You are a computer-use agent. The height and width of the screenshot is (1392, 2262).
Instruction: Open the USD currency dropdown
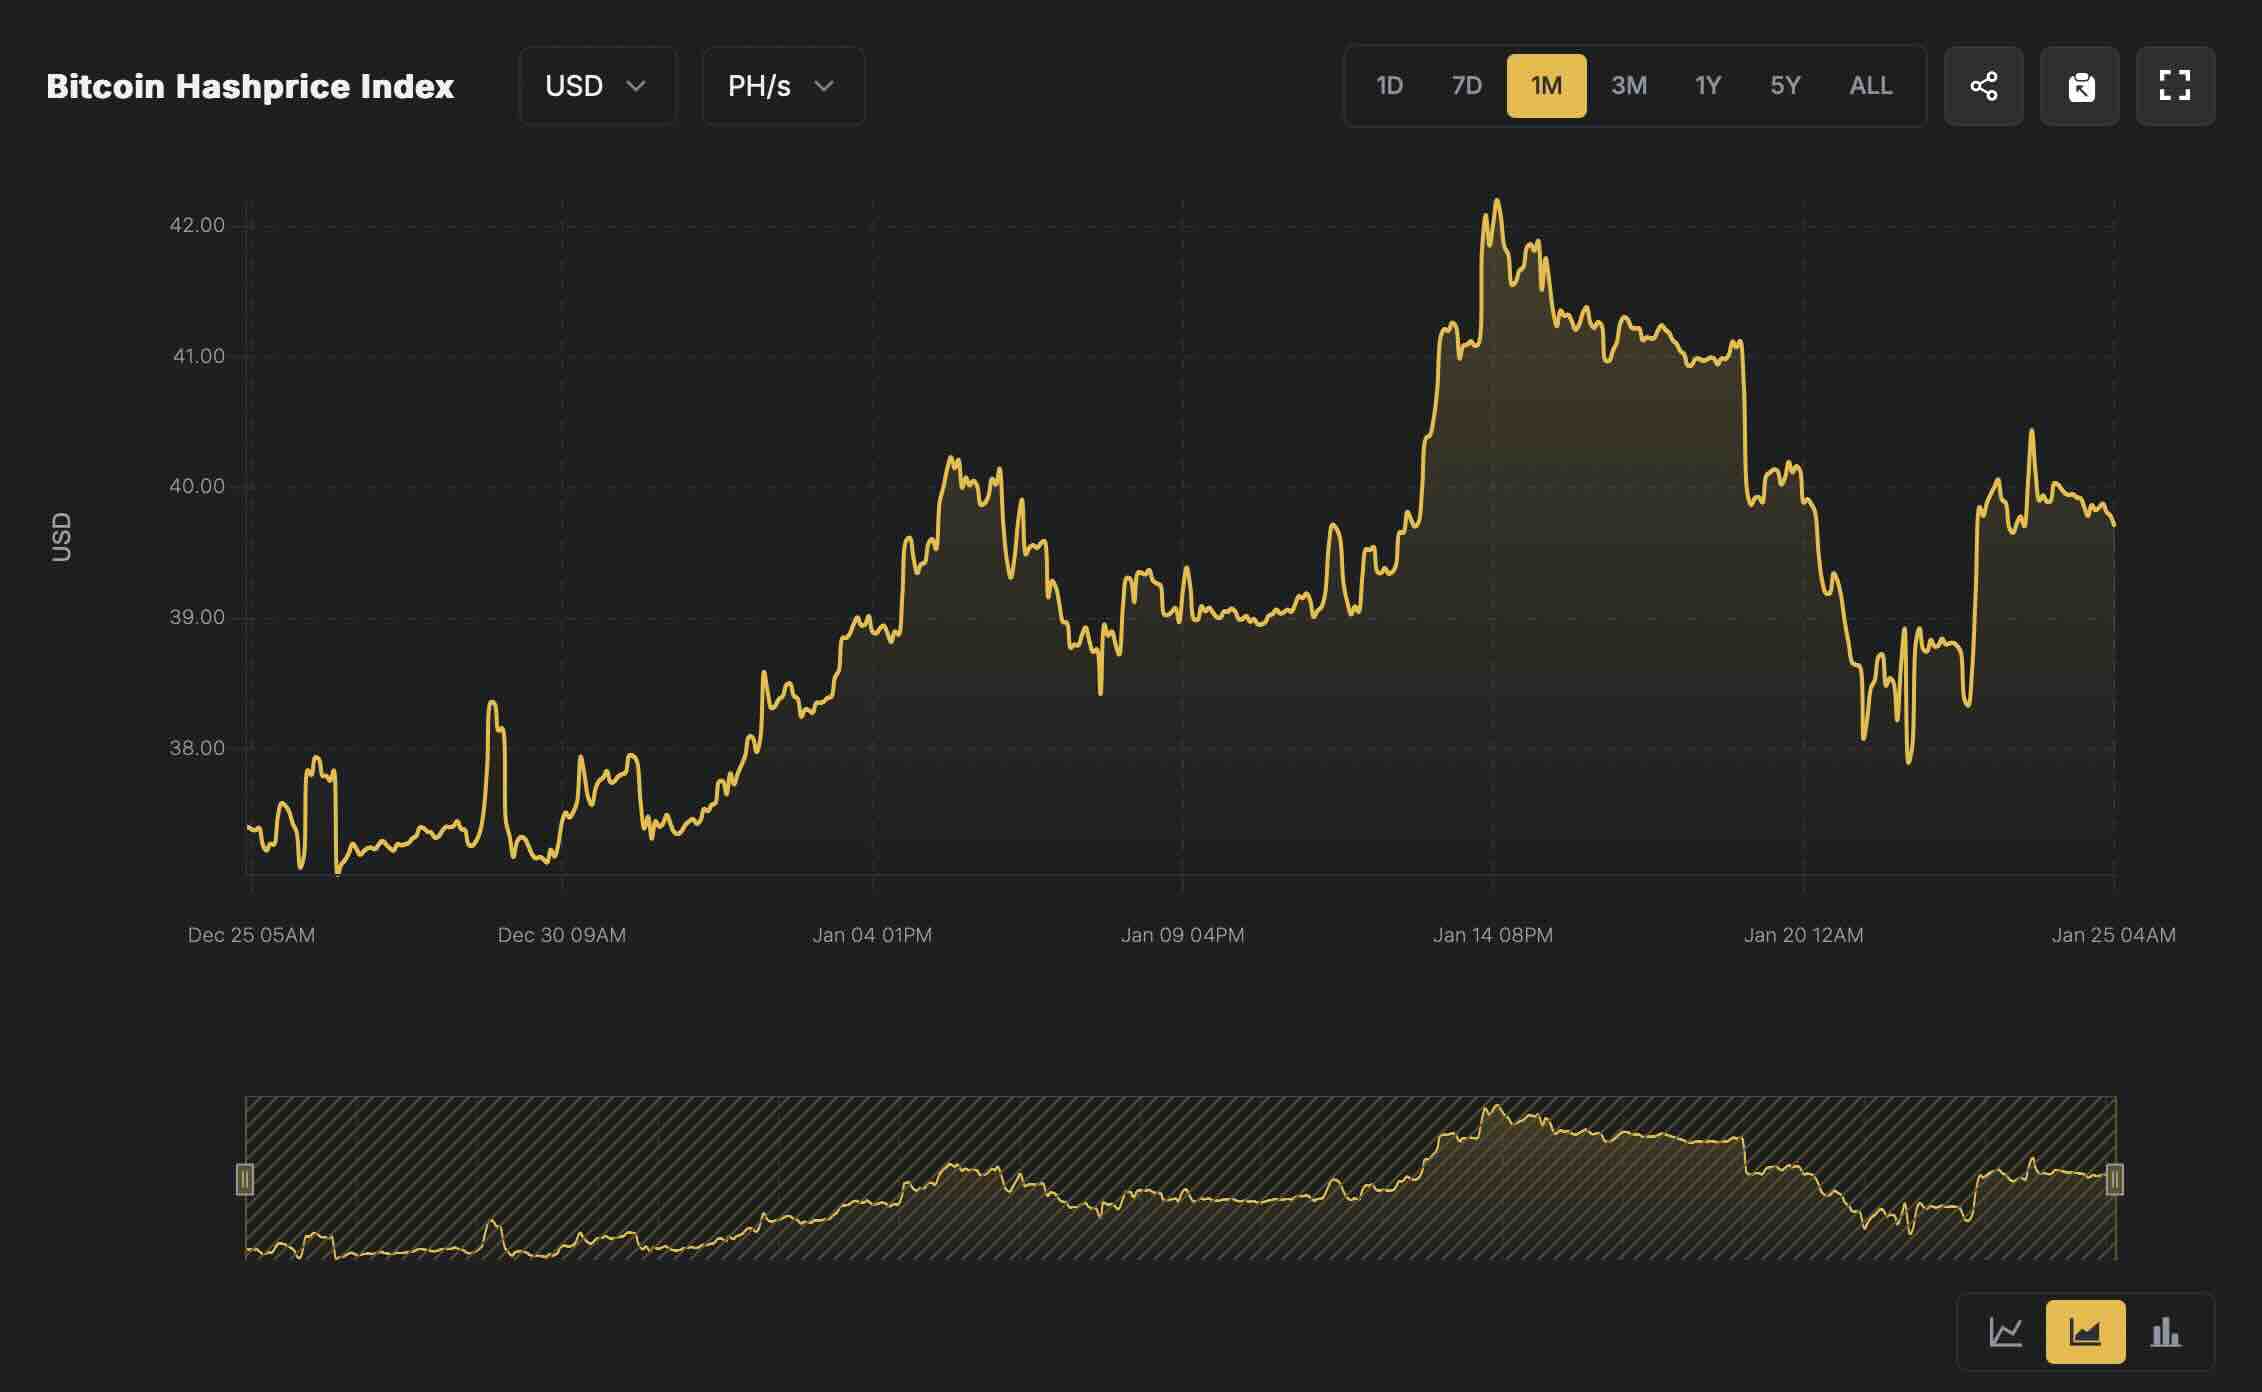pos(597,86)
